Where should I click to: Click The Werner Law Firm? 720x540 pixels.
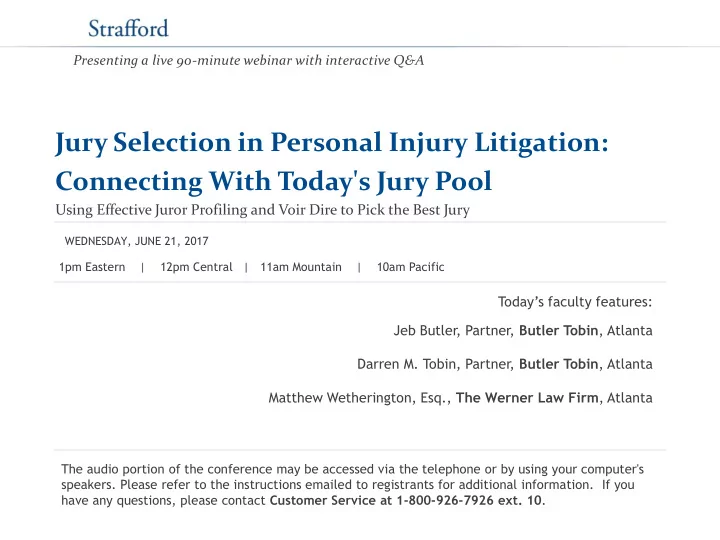[527, 398]
